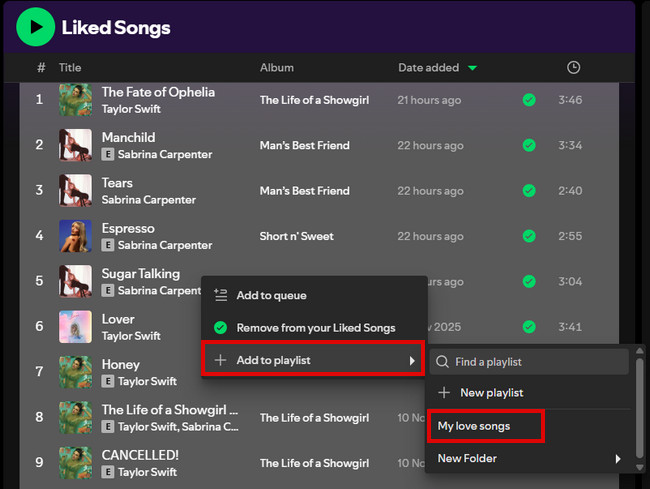The image size is (650, 489).
Task: Click the 21 hours ago date cell
Action: (429, 100)
